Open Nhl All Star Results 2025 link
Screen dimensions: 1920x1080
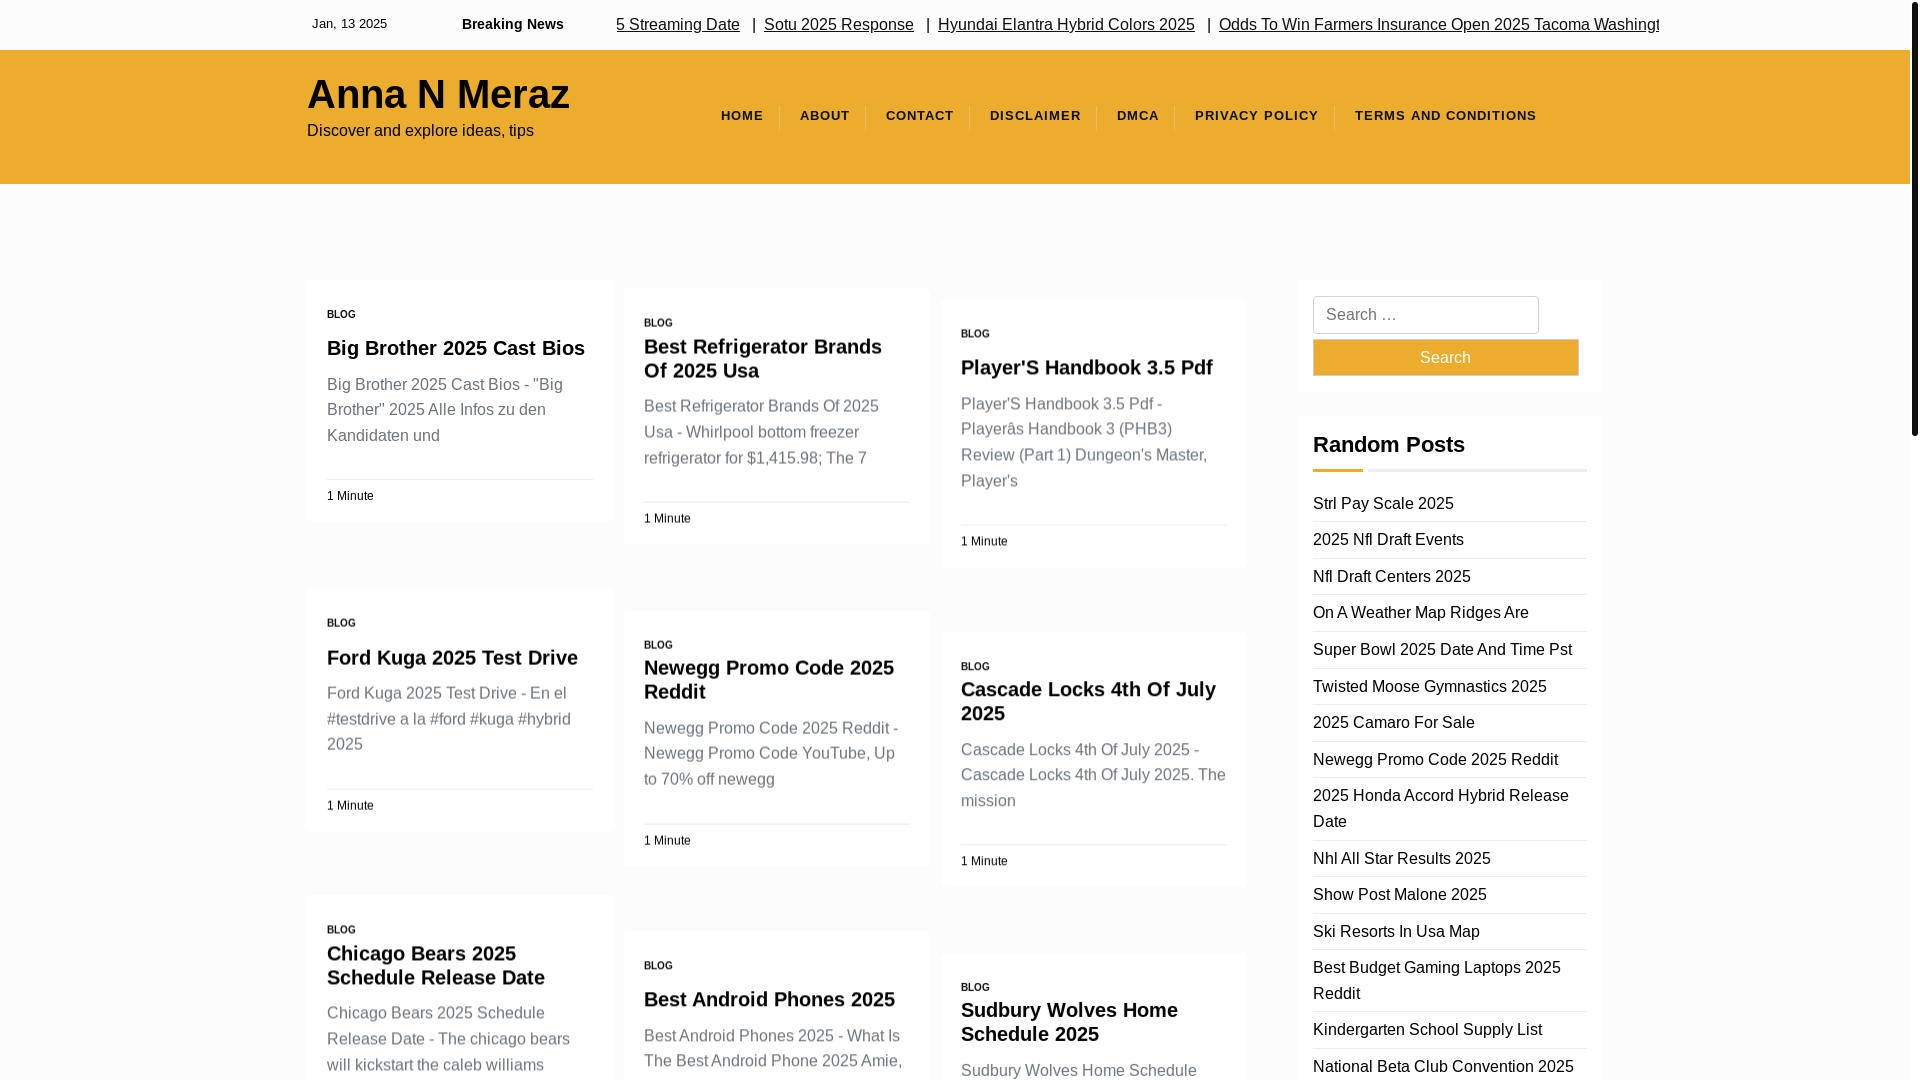pyautogui.click(x=1401, y=858)
